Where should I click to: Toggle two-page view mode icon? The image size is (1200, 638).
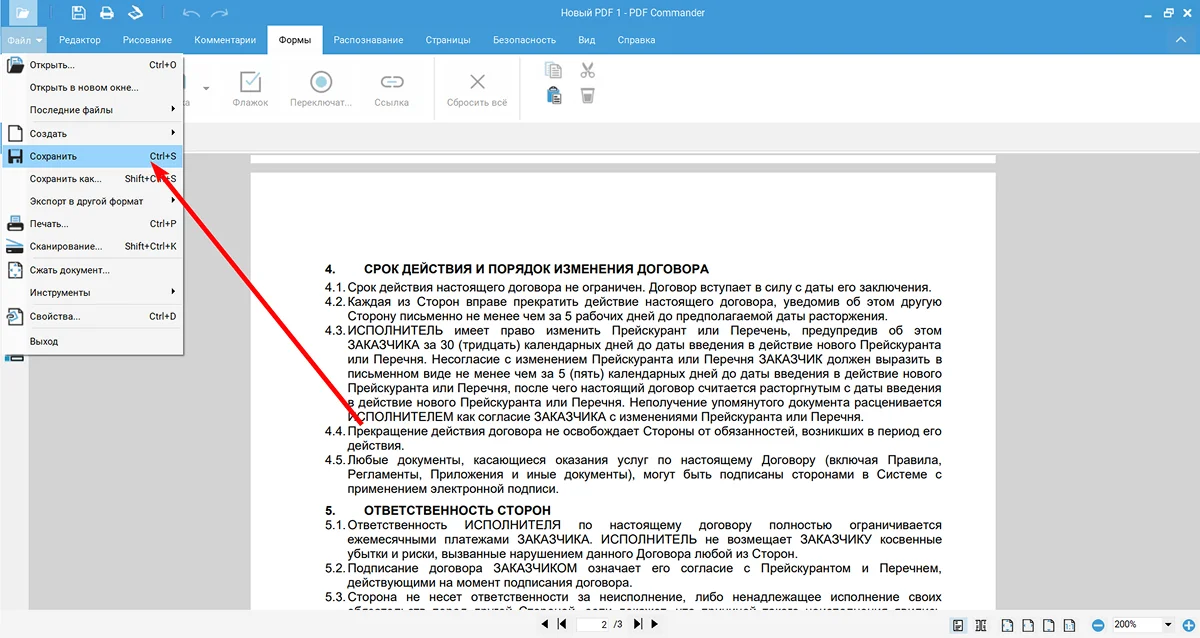981,625
